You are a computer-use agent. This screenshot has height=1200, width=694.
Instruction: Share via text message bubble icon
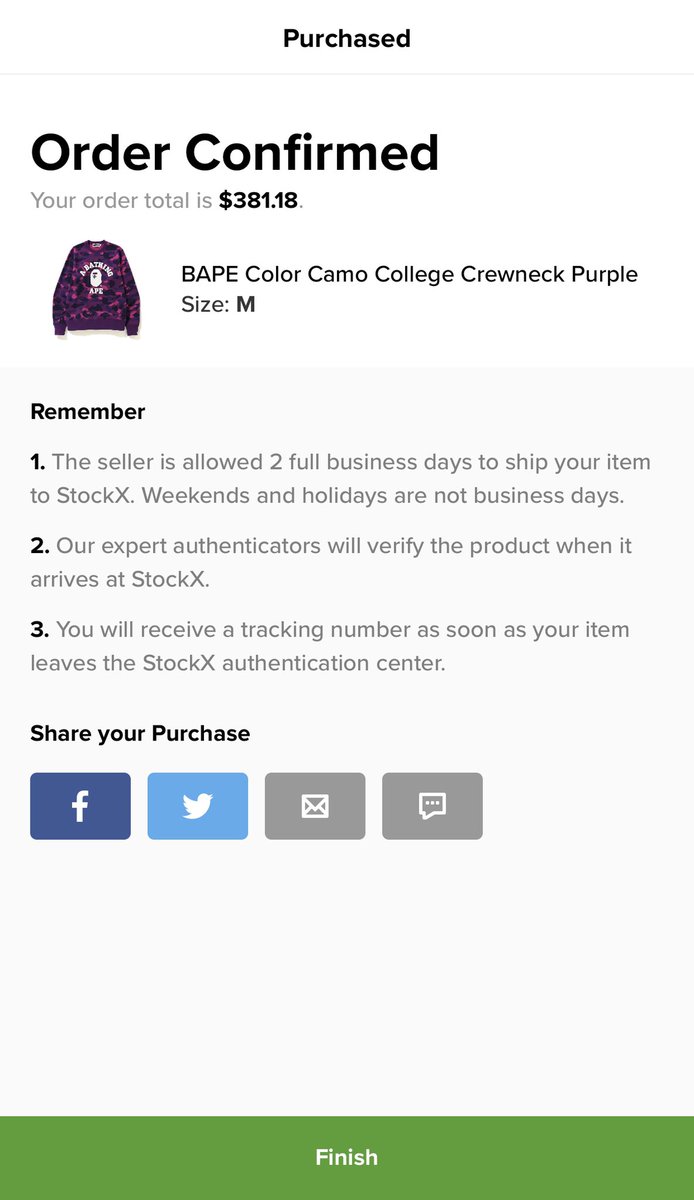click(x=432, y=806)
